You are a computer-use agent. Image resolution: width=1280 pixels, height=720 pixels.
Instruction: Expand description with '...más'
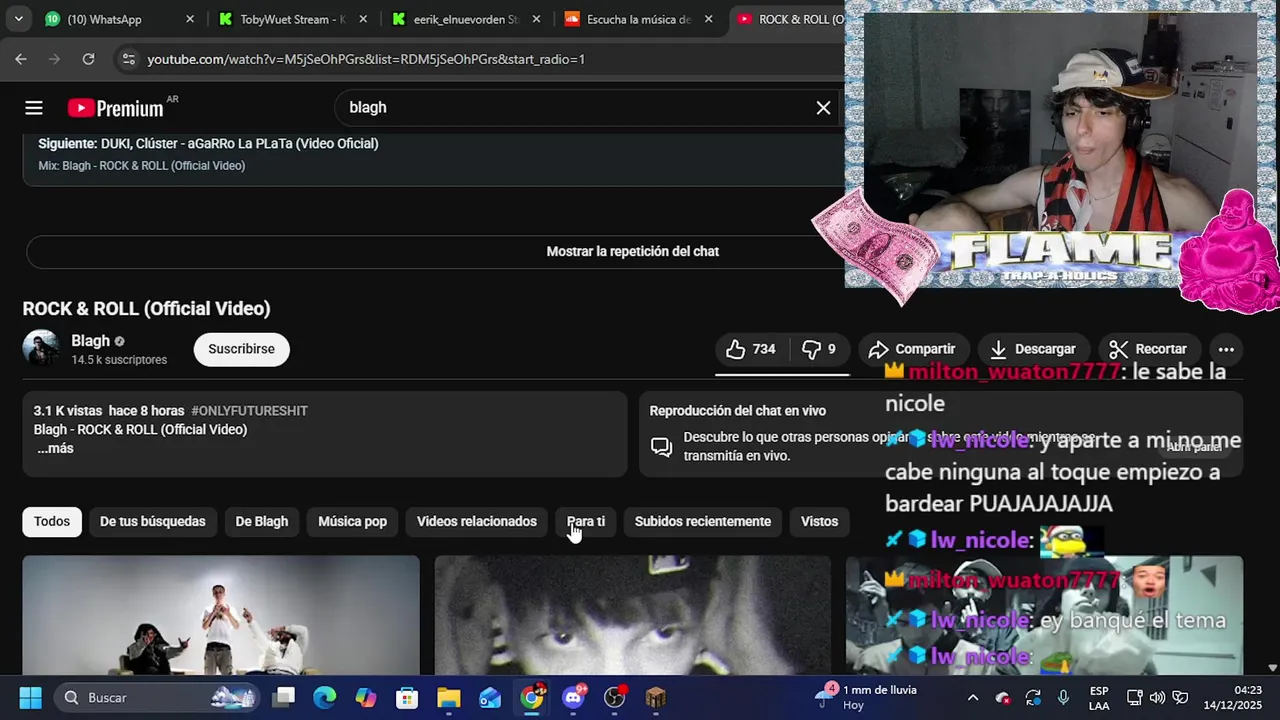[x=55, y=449]
